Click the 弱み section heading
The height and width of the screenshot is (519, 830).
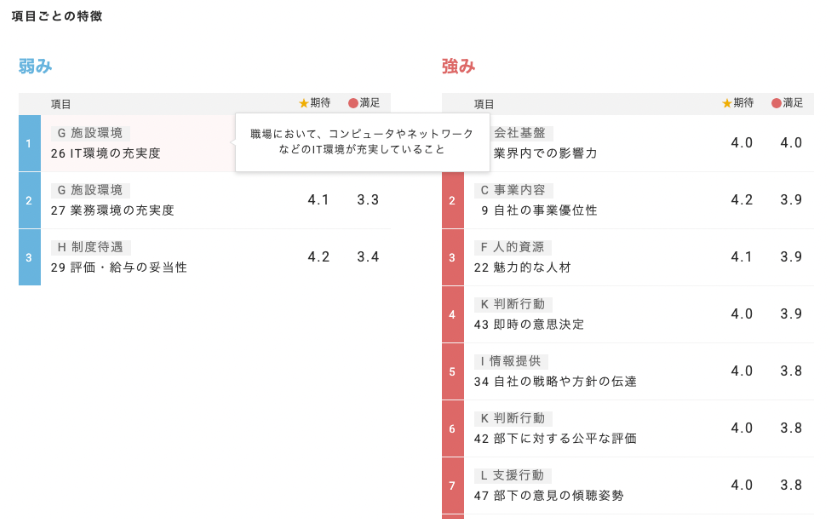[x=35, y=67]
